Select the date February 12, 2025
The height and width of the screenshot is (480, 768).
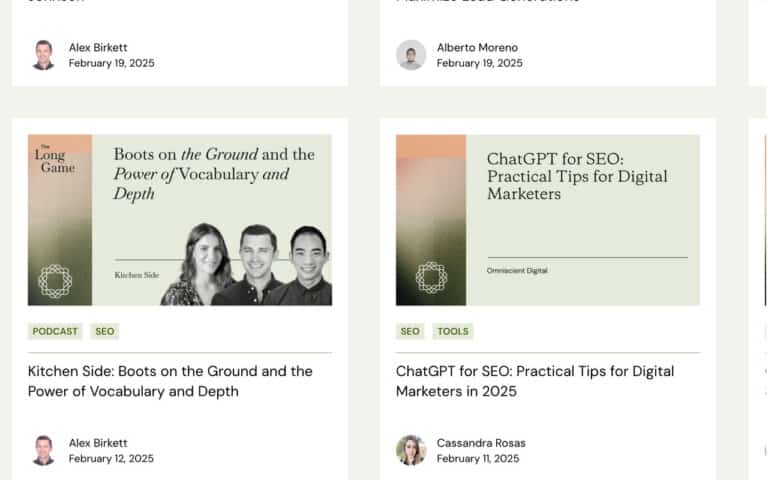click(x=111, y=458)
